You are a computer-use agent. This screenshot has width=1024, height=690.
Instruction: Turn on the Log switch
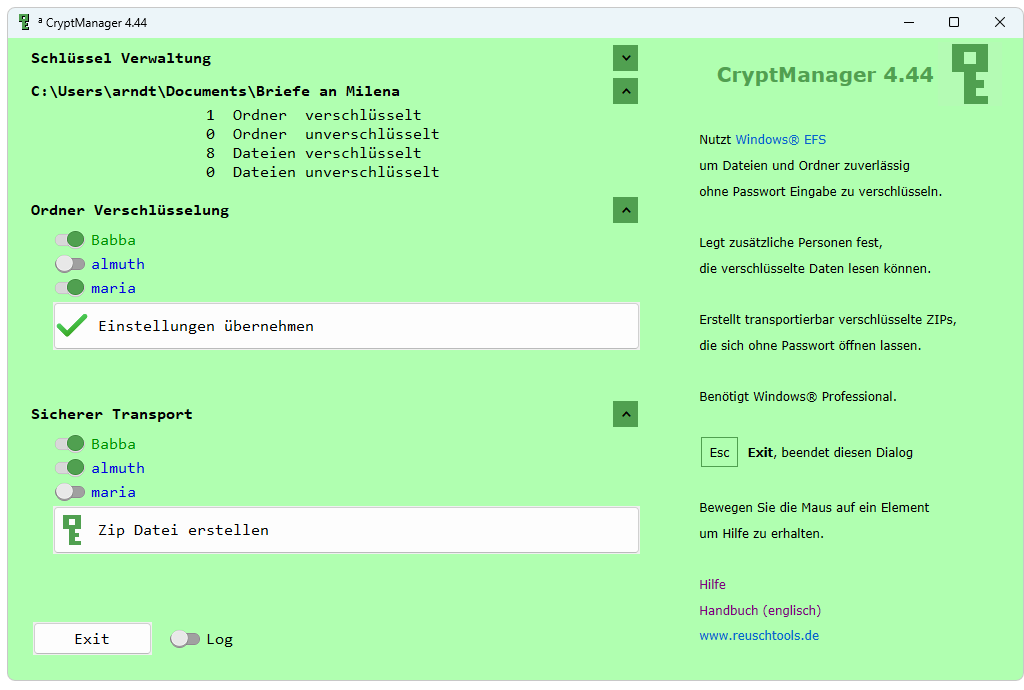click(x=185, y=639)
